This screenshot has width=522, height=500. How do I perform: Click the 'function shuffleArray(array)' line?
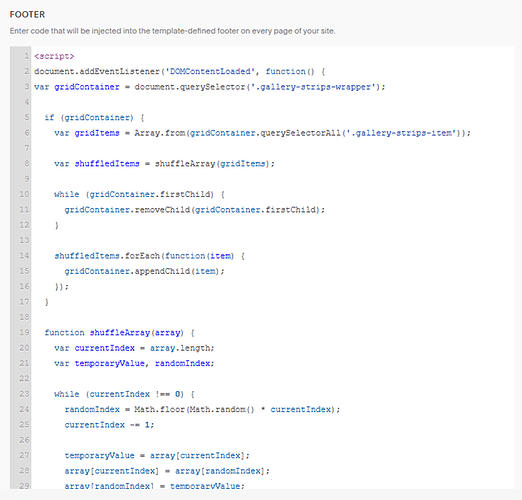pyautogui.click(x=119, y=332)
